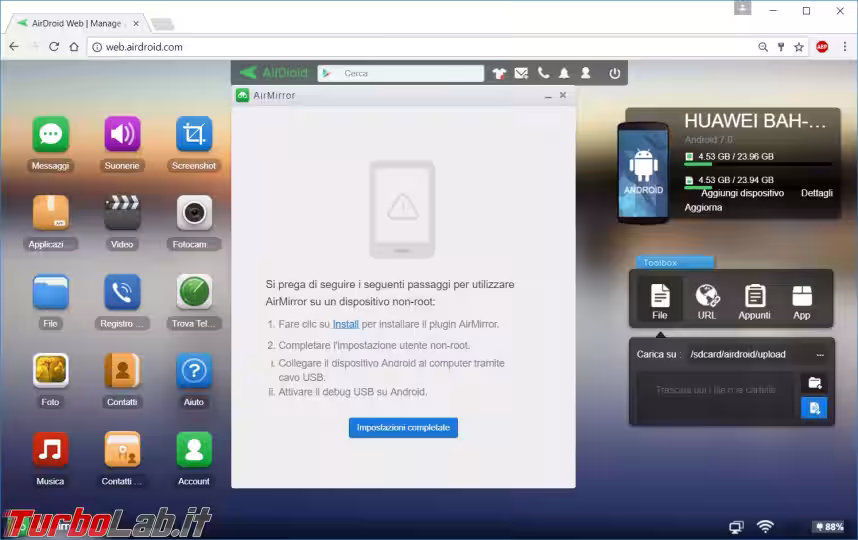Click Aggiungi dispositivo link
Image resolution: width=858 pixels, height=540 pixels.
coord(742,193)
